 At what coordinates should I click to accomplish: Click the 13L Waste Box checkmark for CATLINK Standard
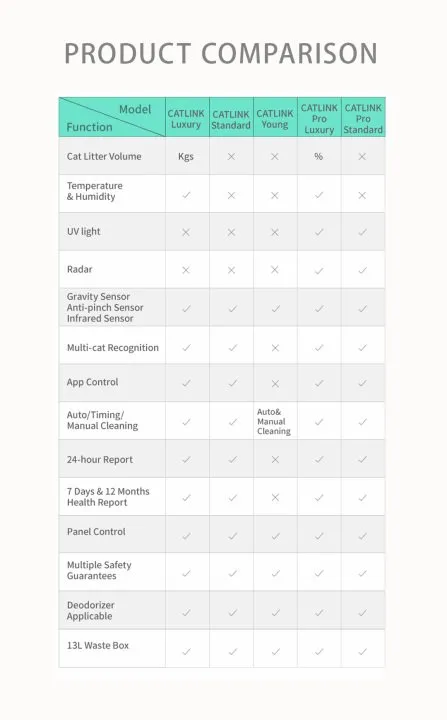[x=233, y=651]
